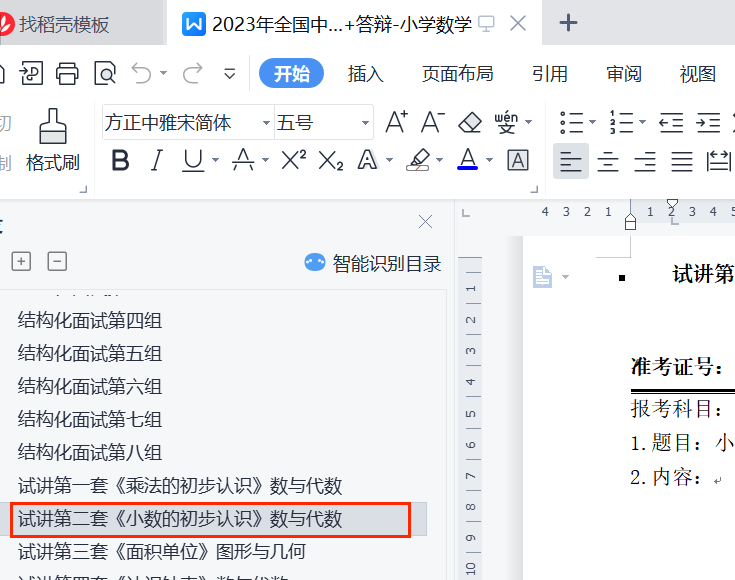Open the font size dropdown 五号
Image resolution: width=735 pixels, height=580 pixels.
364,123
